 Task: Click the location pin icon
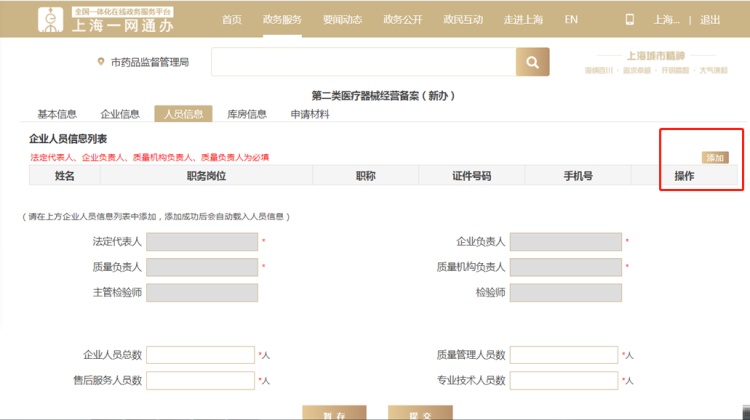tap(100, 62)
